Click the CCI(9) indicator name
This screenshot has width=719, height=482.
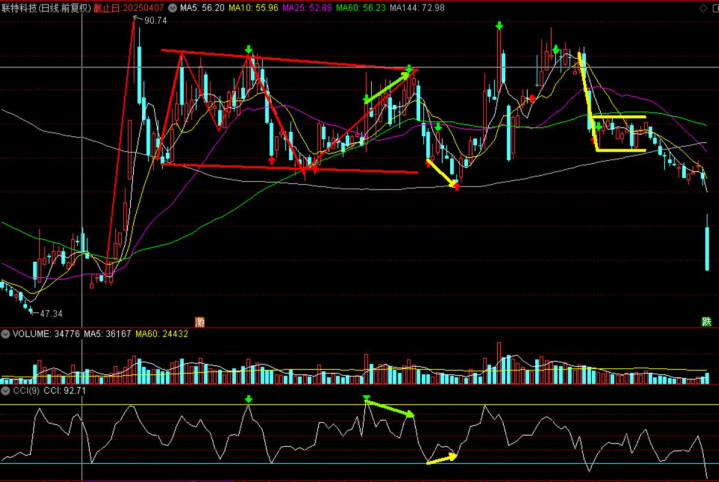26,391
